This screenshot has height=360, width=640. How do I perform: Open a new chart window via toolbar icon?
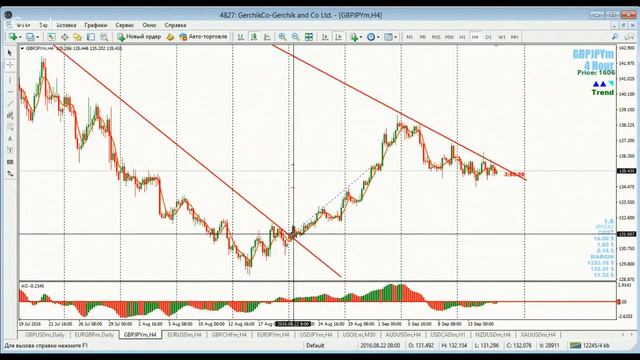coord(13,37)
